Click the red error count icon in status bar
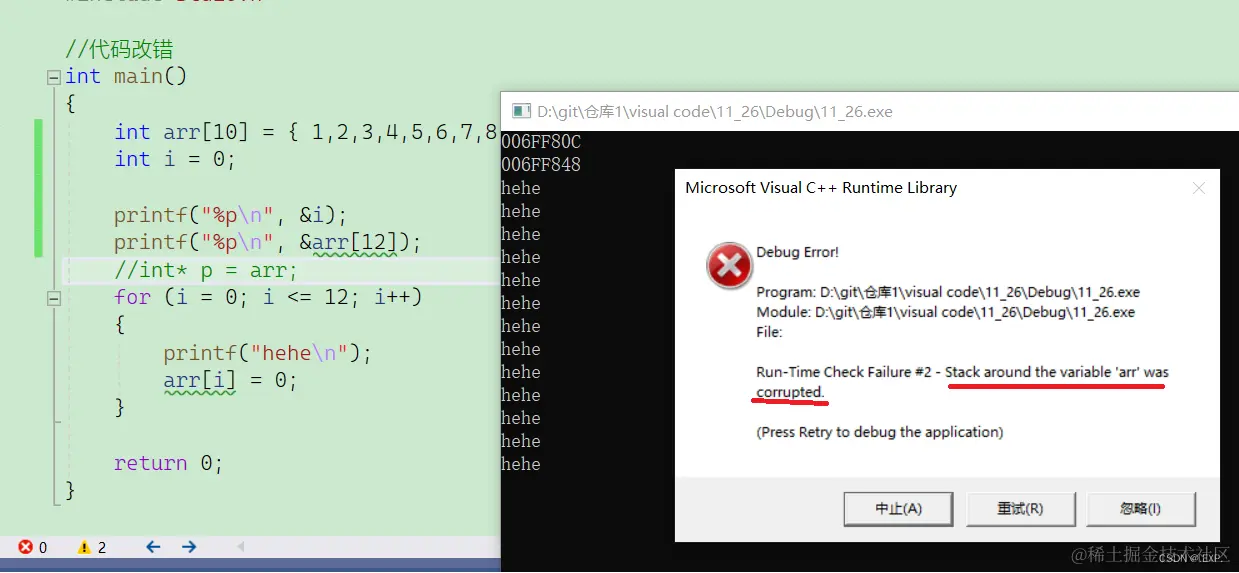The width and height of the screenshot is (1239, 573). pos(25,547)
